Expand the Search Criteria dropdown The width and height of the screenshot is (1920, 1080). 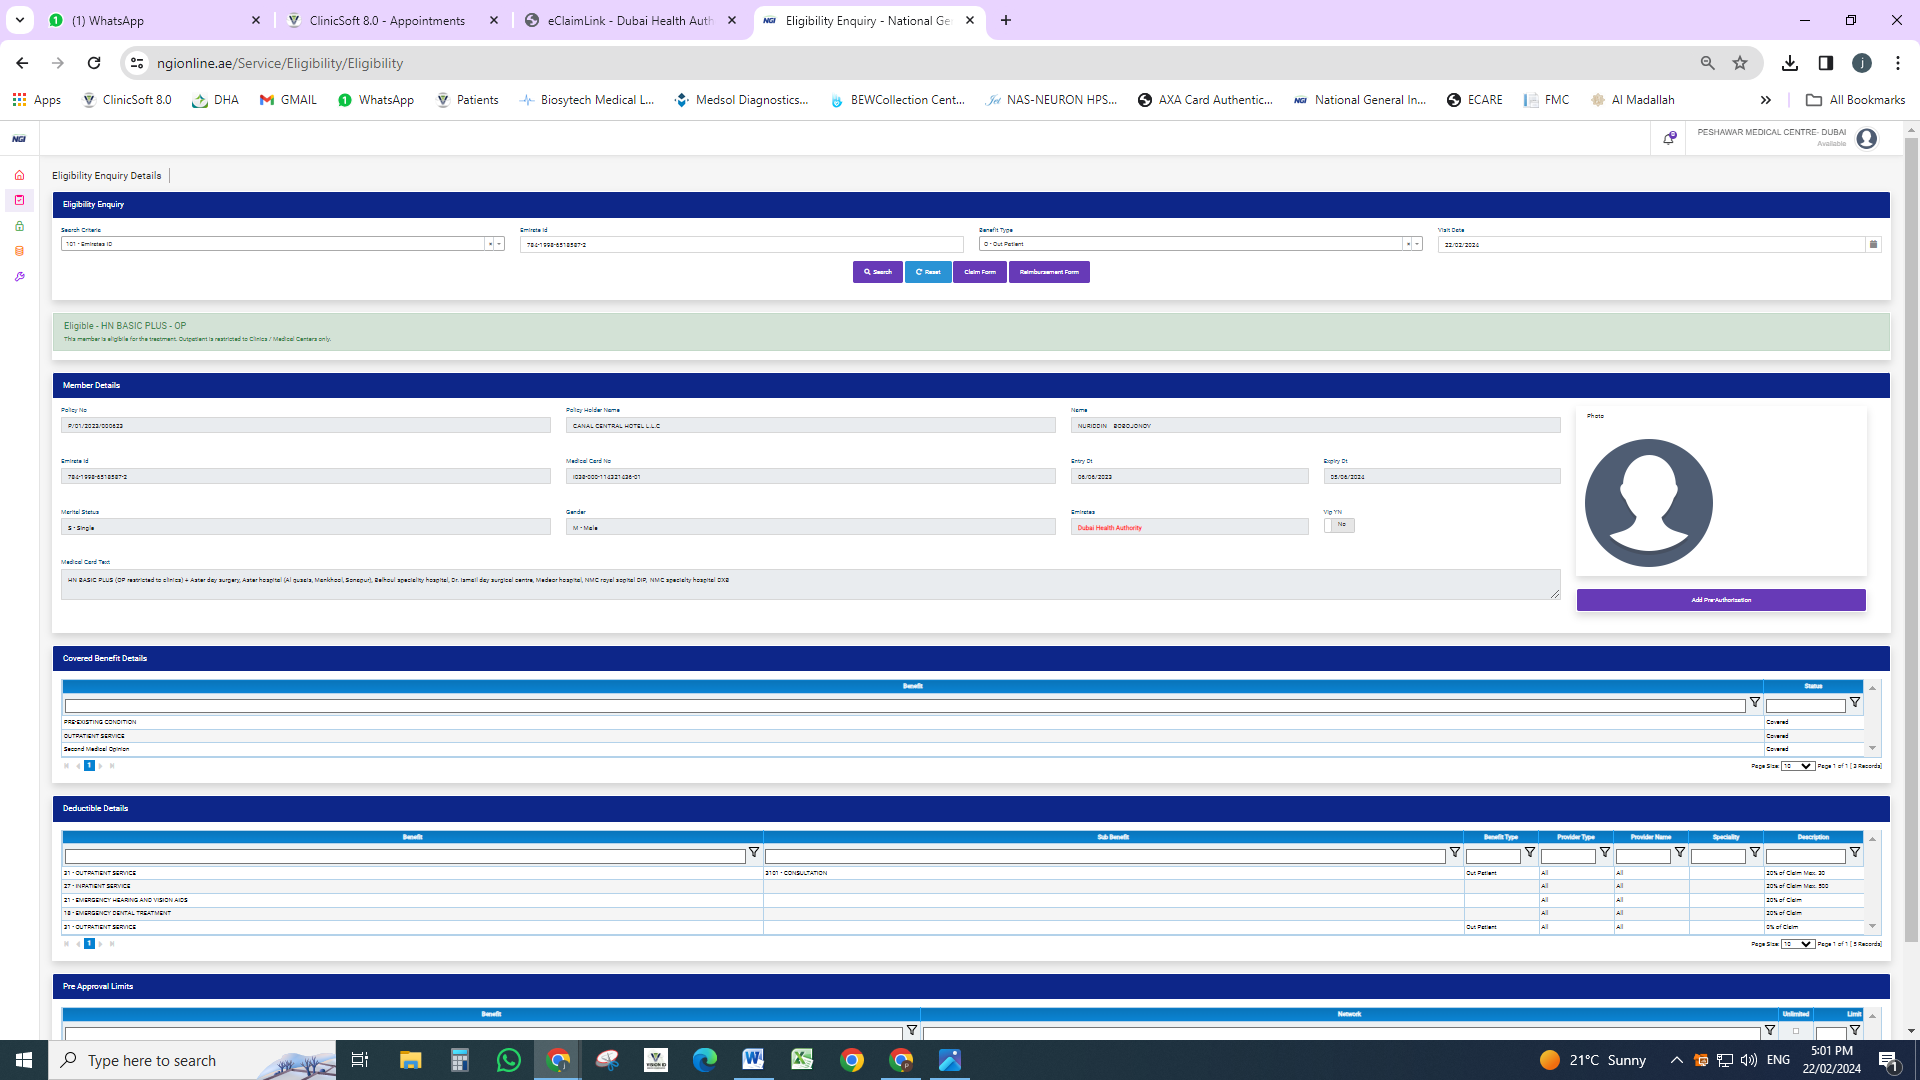tap(499, 244)
